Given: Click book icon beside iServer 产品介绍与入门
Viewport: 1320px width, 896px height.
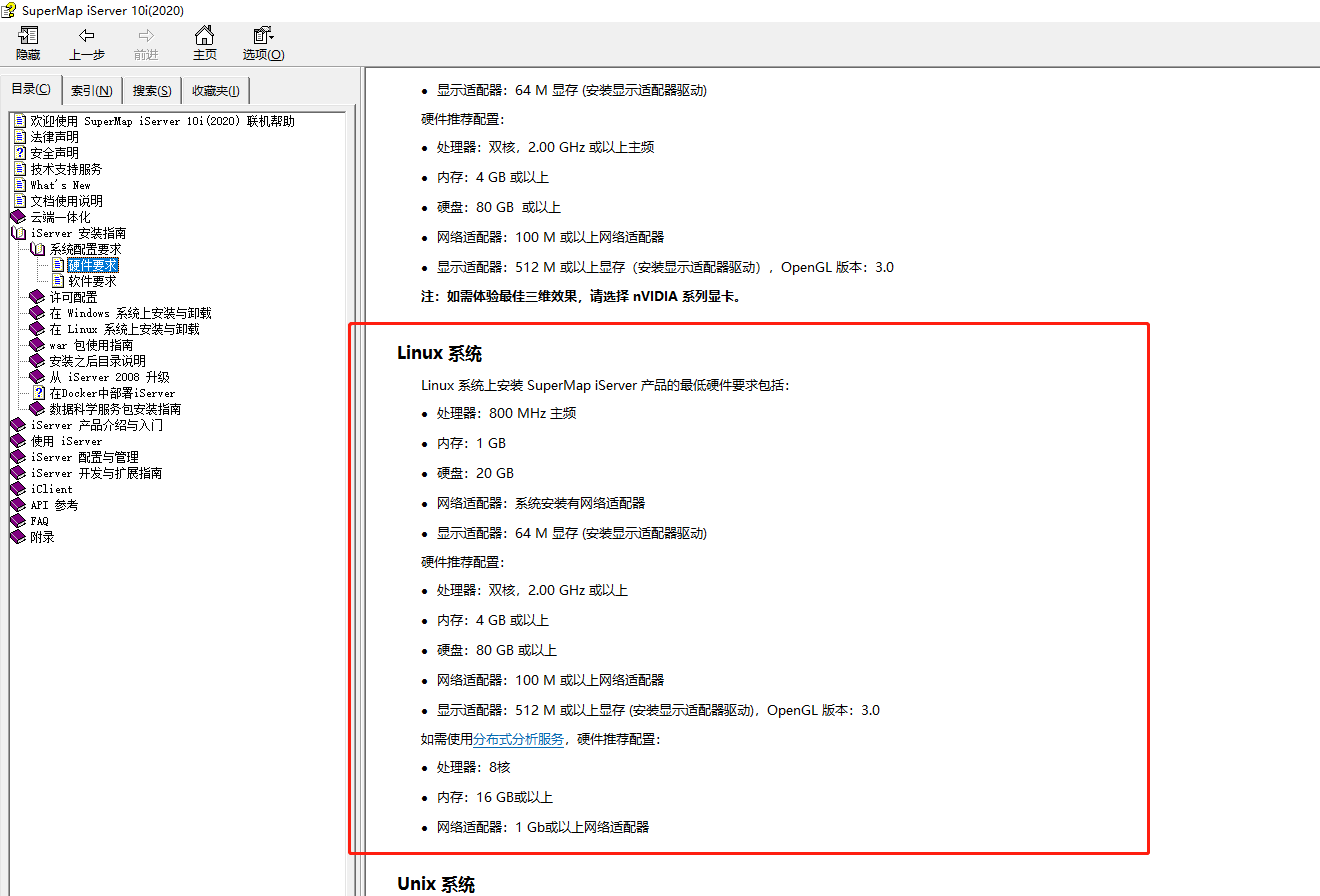Looking at the screenshot, I should coord(19,425).
